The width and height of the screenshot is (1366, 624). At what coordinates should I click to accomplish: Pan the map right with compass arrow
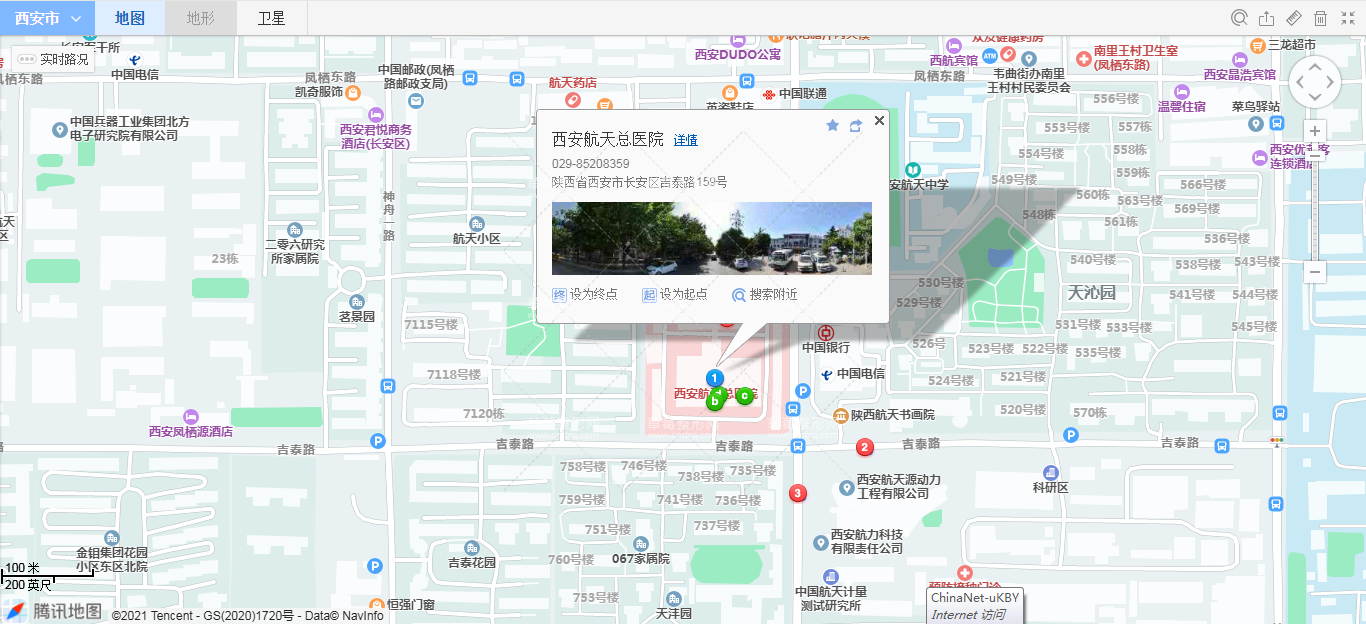click(1331, 83)
